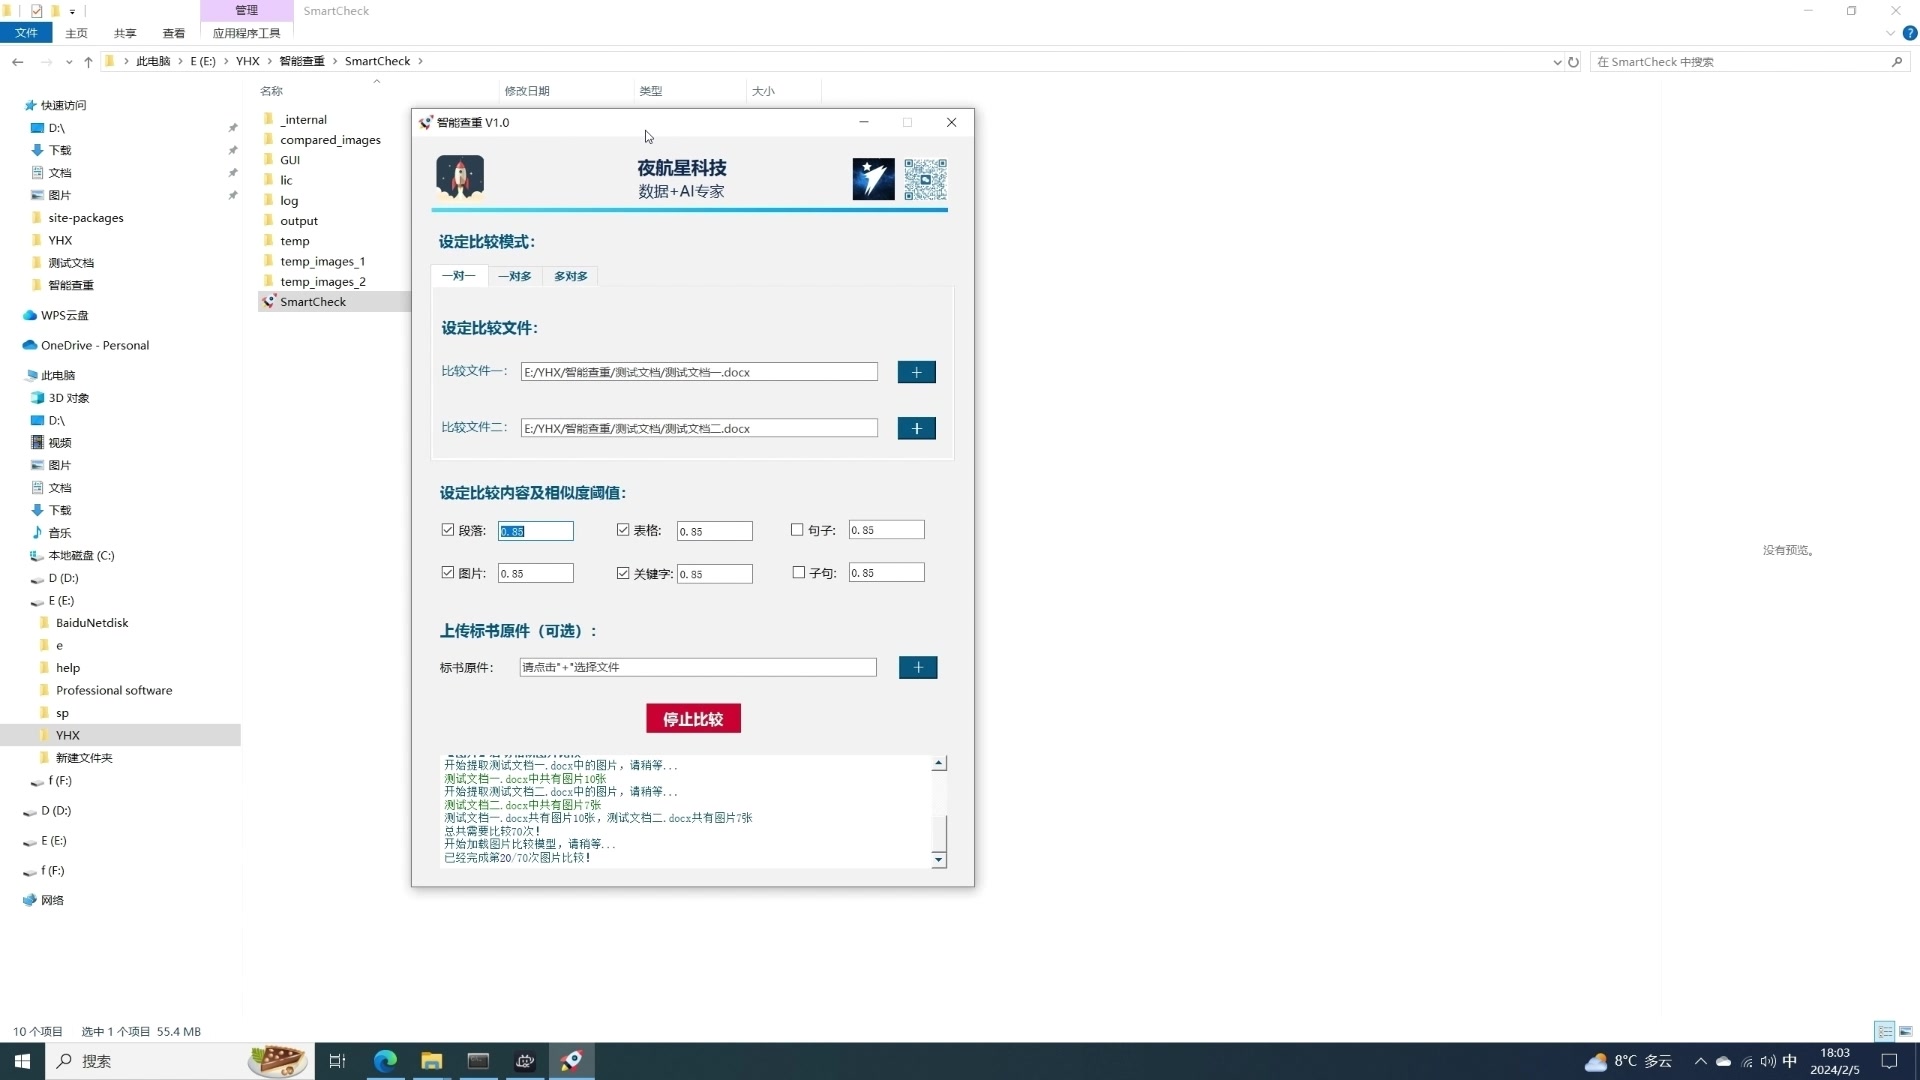Viewport: 1920px width, 1080px height.
Task: Open Microsoft Edge from taskbar
Action: pos(385,1061)
